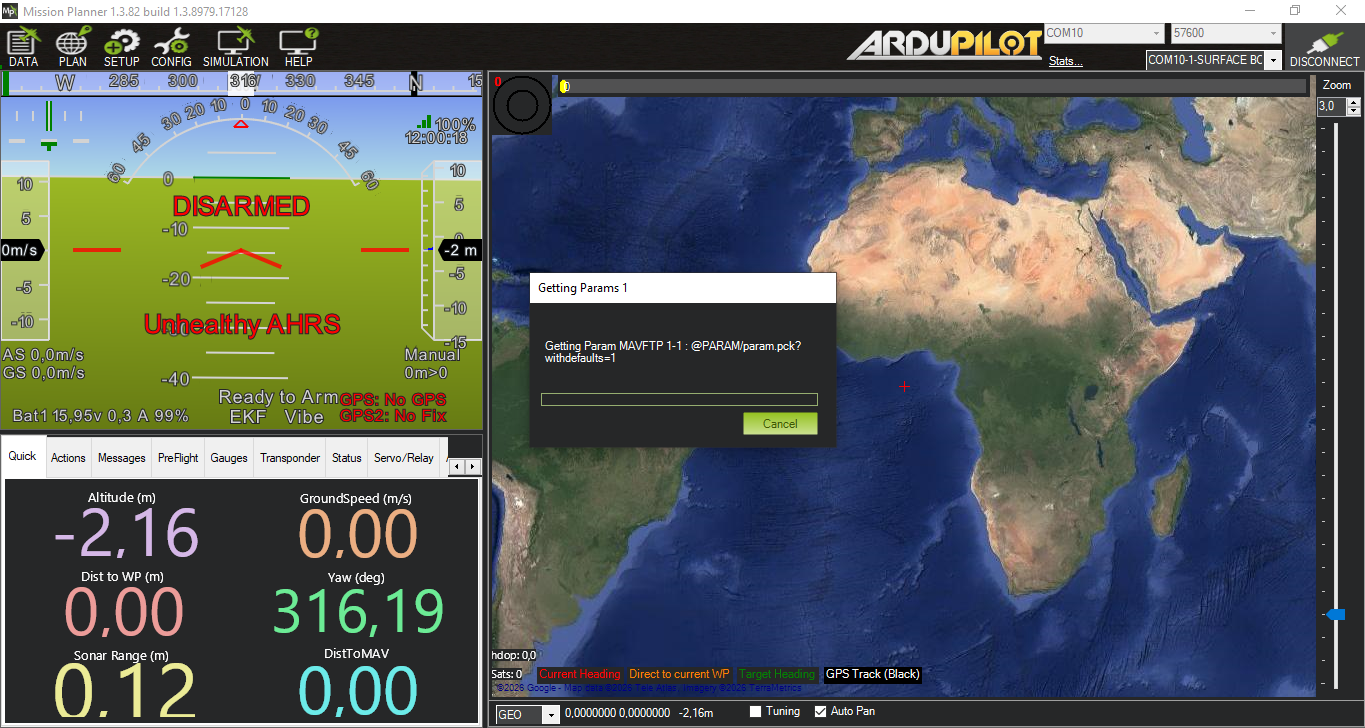Click the map zoom slider handle
1365x728 pixels.
point(1335,615)
